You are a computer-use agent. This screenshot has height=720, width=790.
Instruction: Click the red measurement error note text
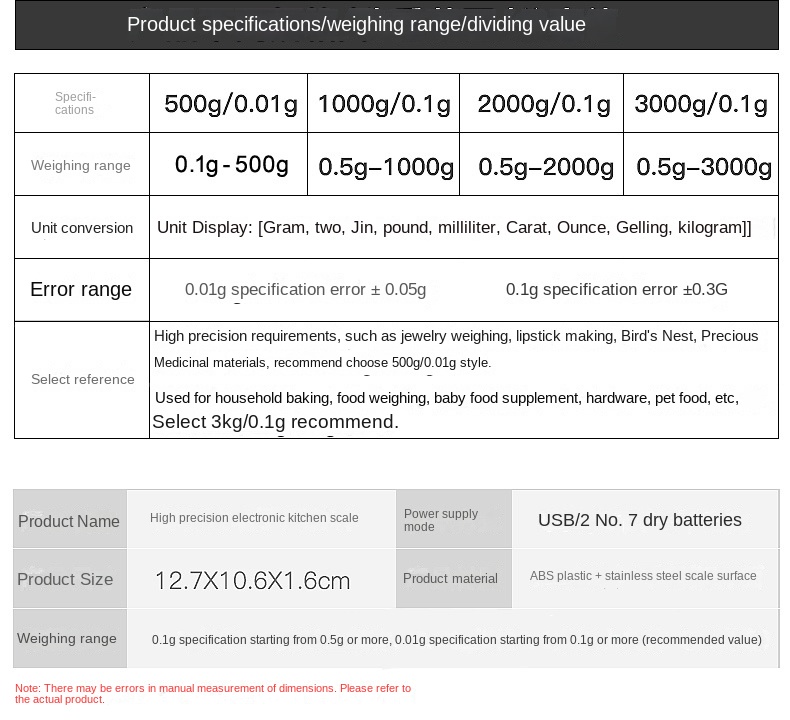pos(213,693)
